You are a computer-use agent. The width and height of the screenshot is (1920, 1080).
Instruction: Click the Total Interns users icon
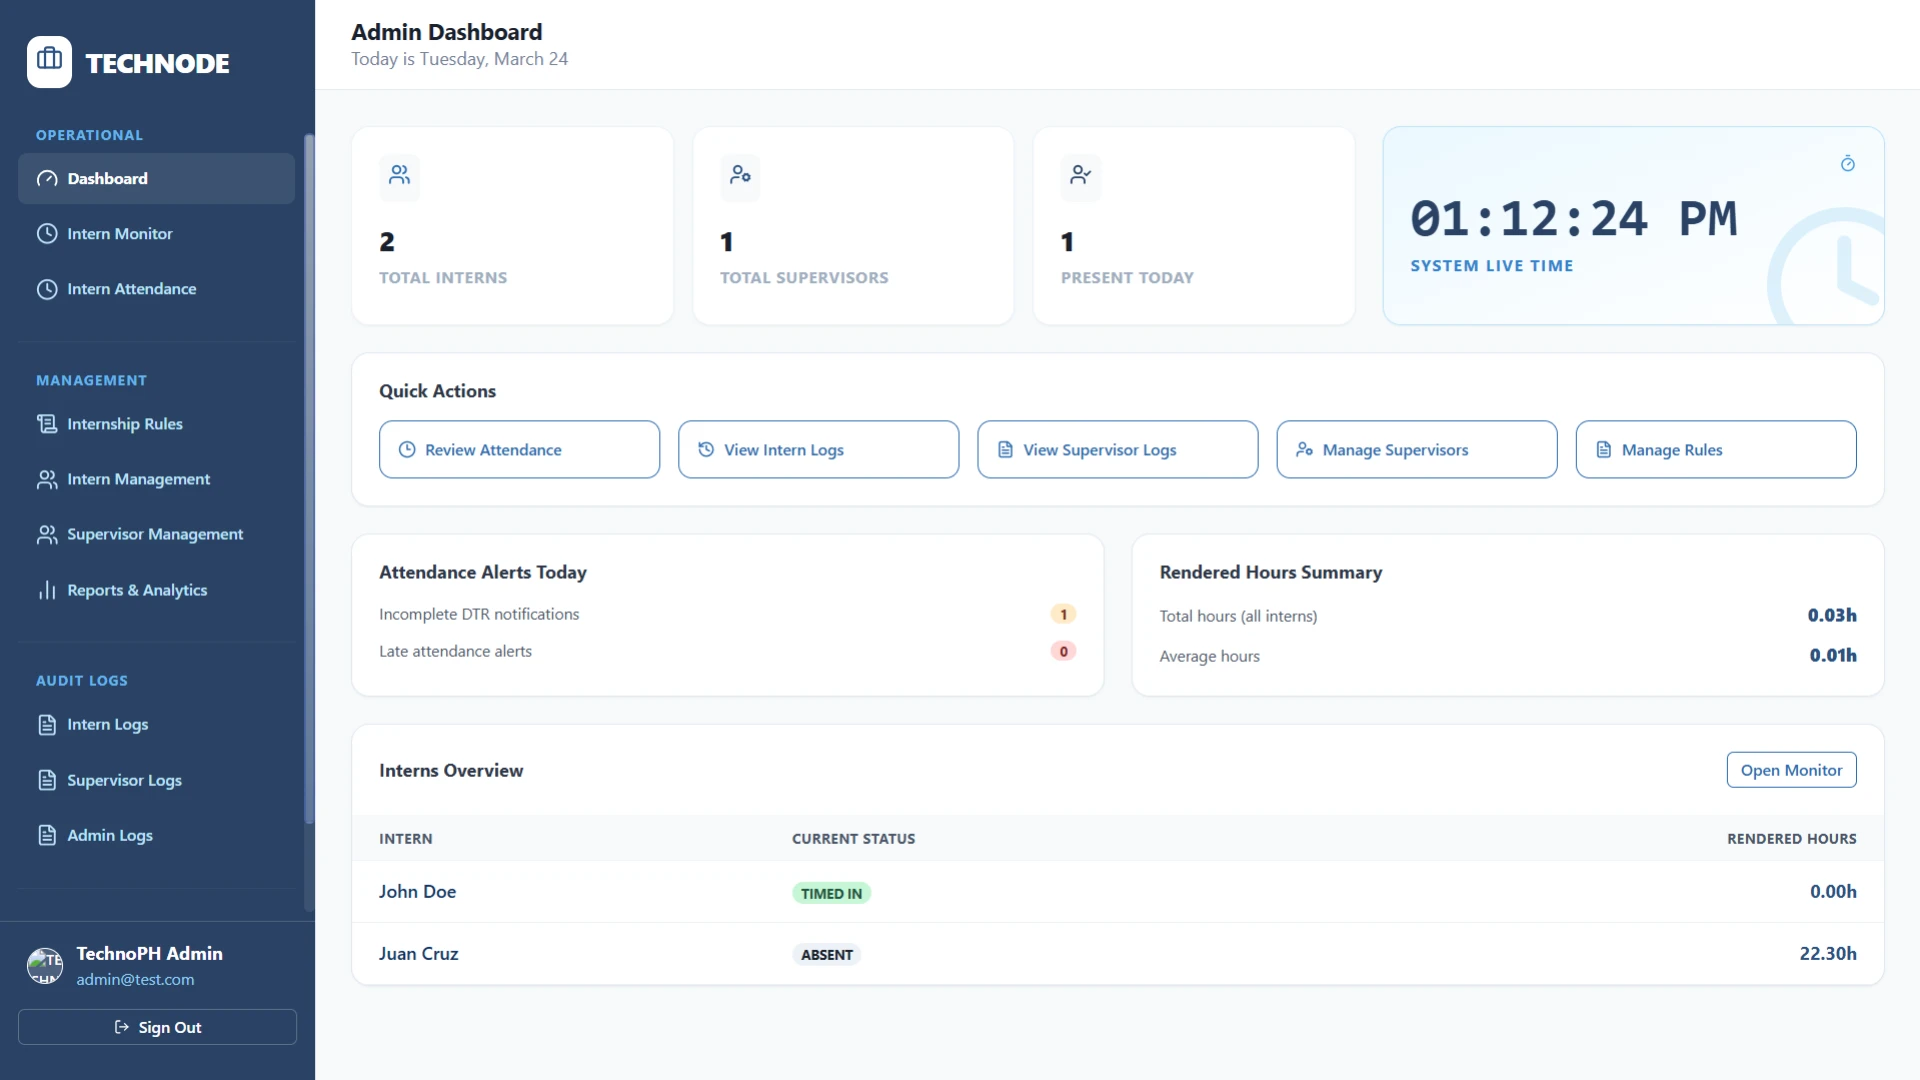(x=399, y=175)
